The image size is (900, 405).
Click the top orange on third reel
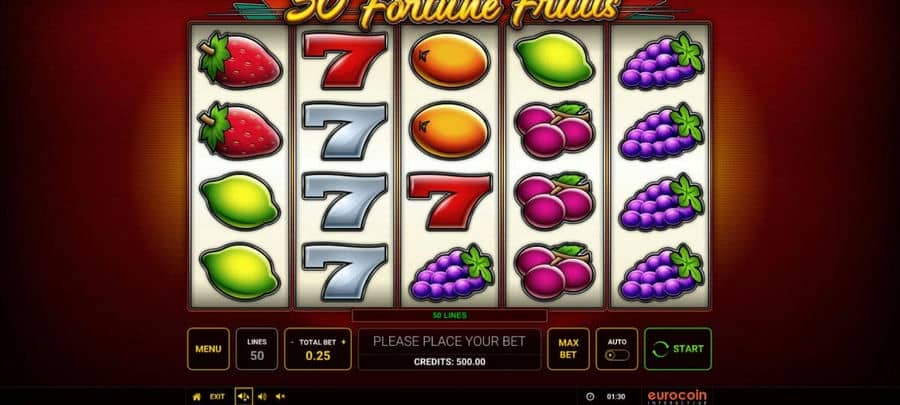449,60
